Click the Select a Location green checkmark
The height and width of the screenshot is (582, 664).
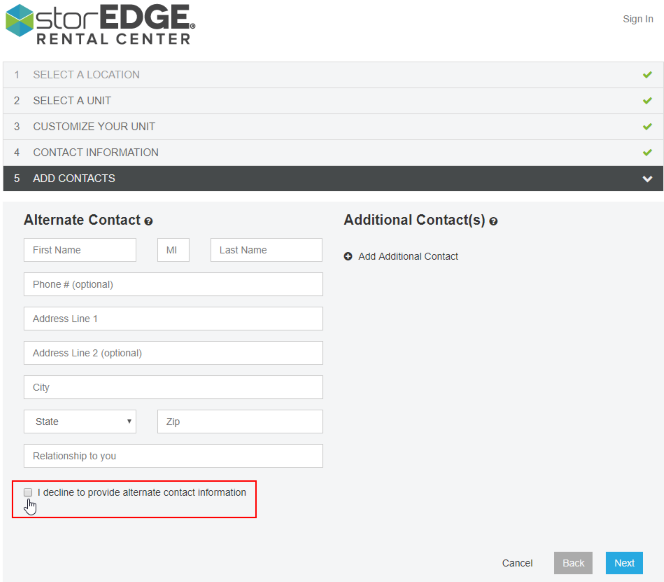tap(647, 75)
